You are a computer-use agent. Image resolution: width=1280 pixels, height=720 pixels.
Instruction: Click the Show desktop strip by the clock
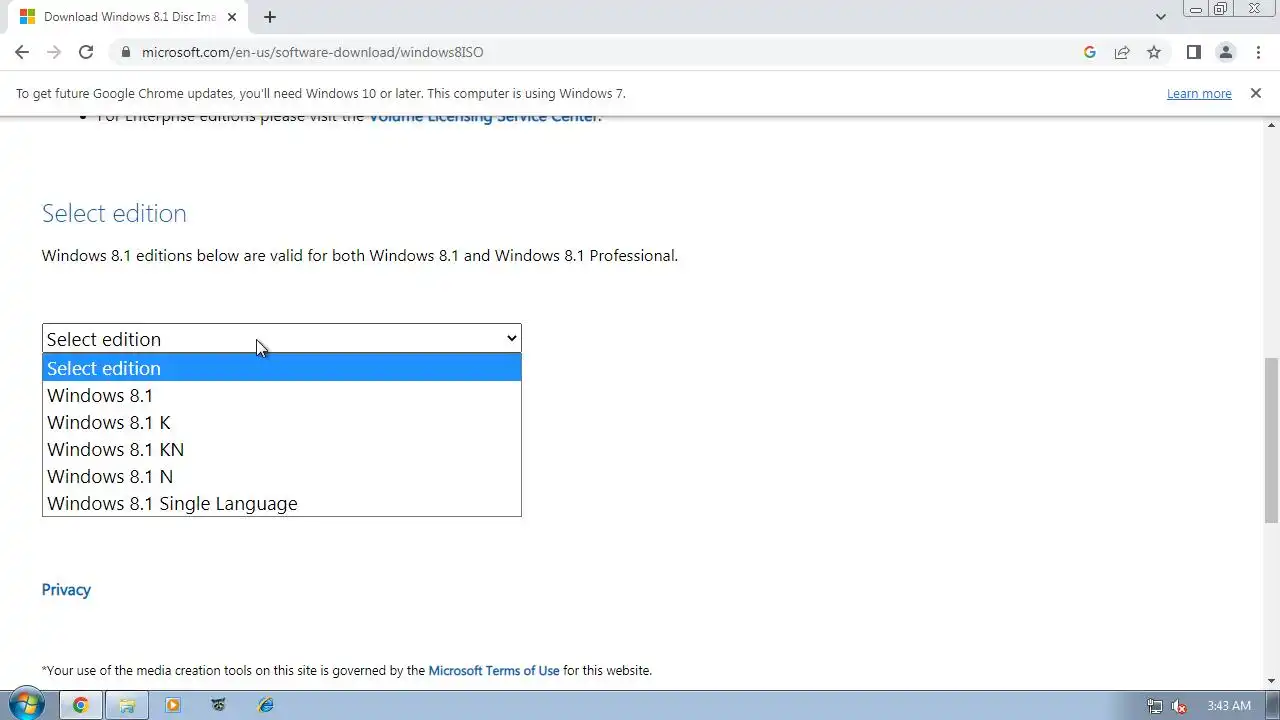(x=1273, y=705)
